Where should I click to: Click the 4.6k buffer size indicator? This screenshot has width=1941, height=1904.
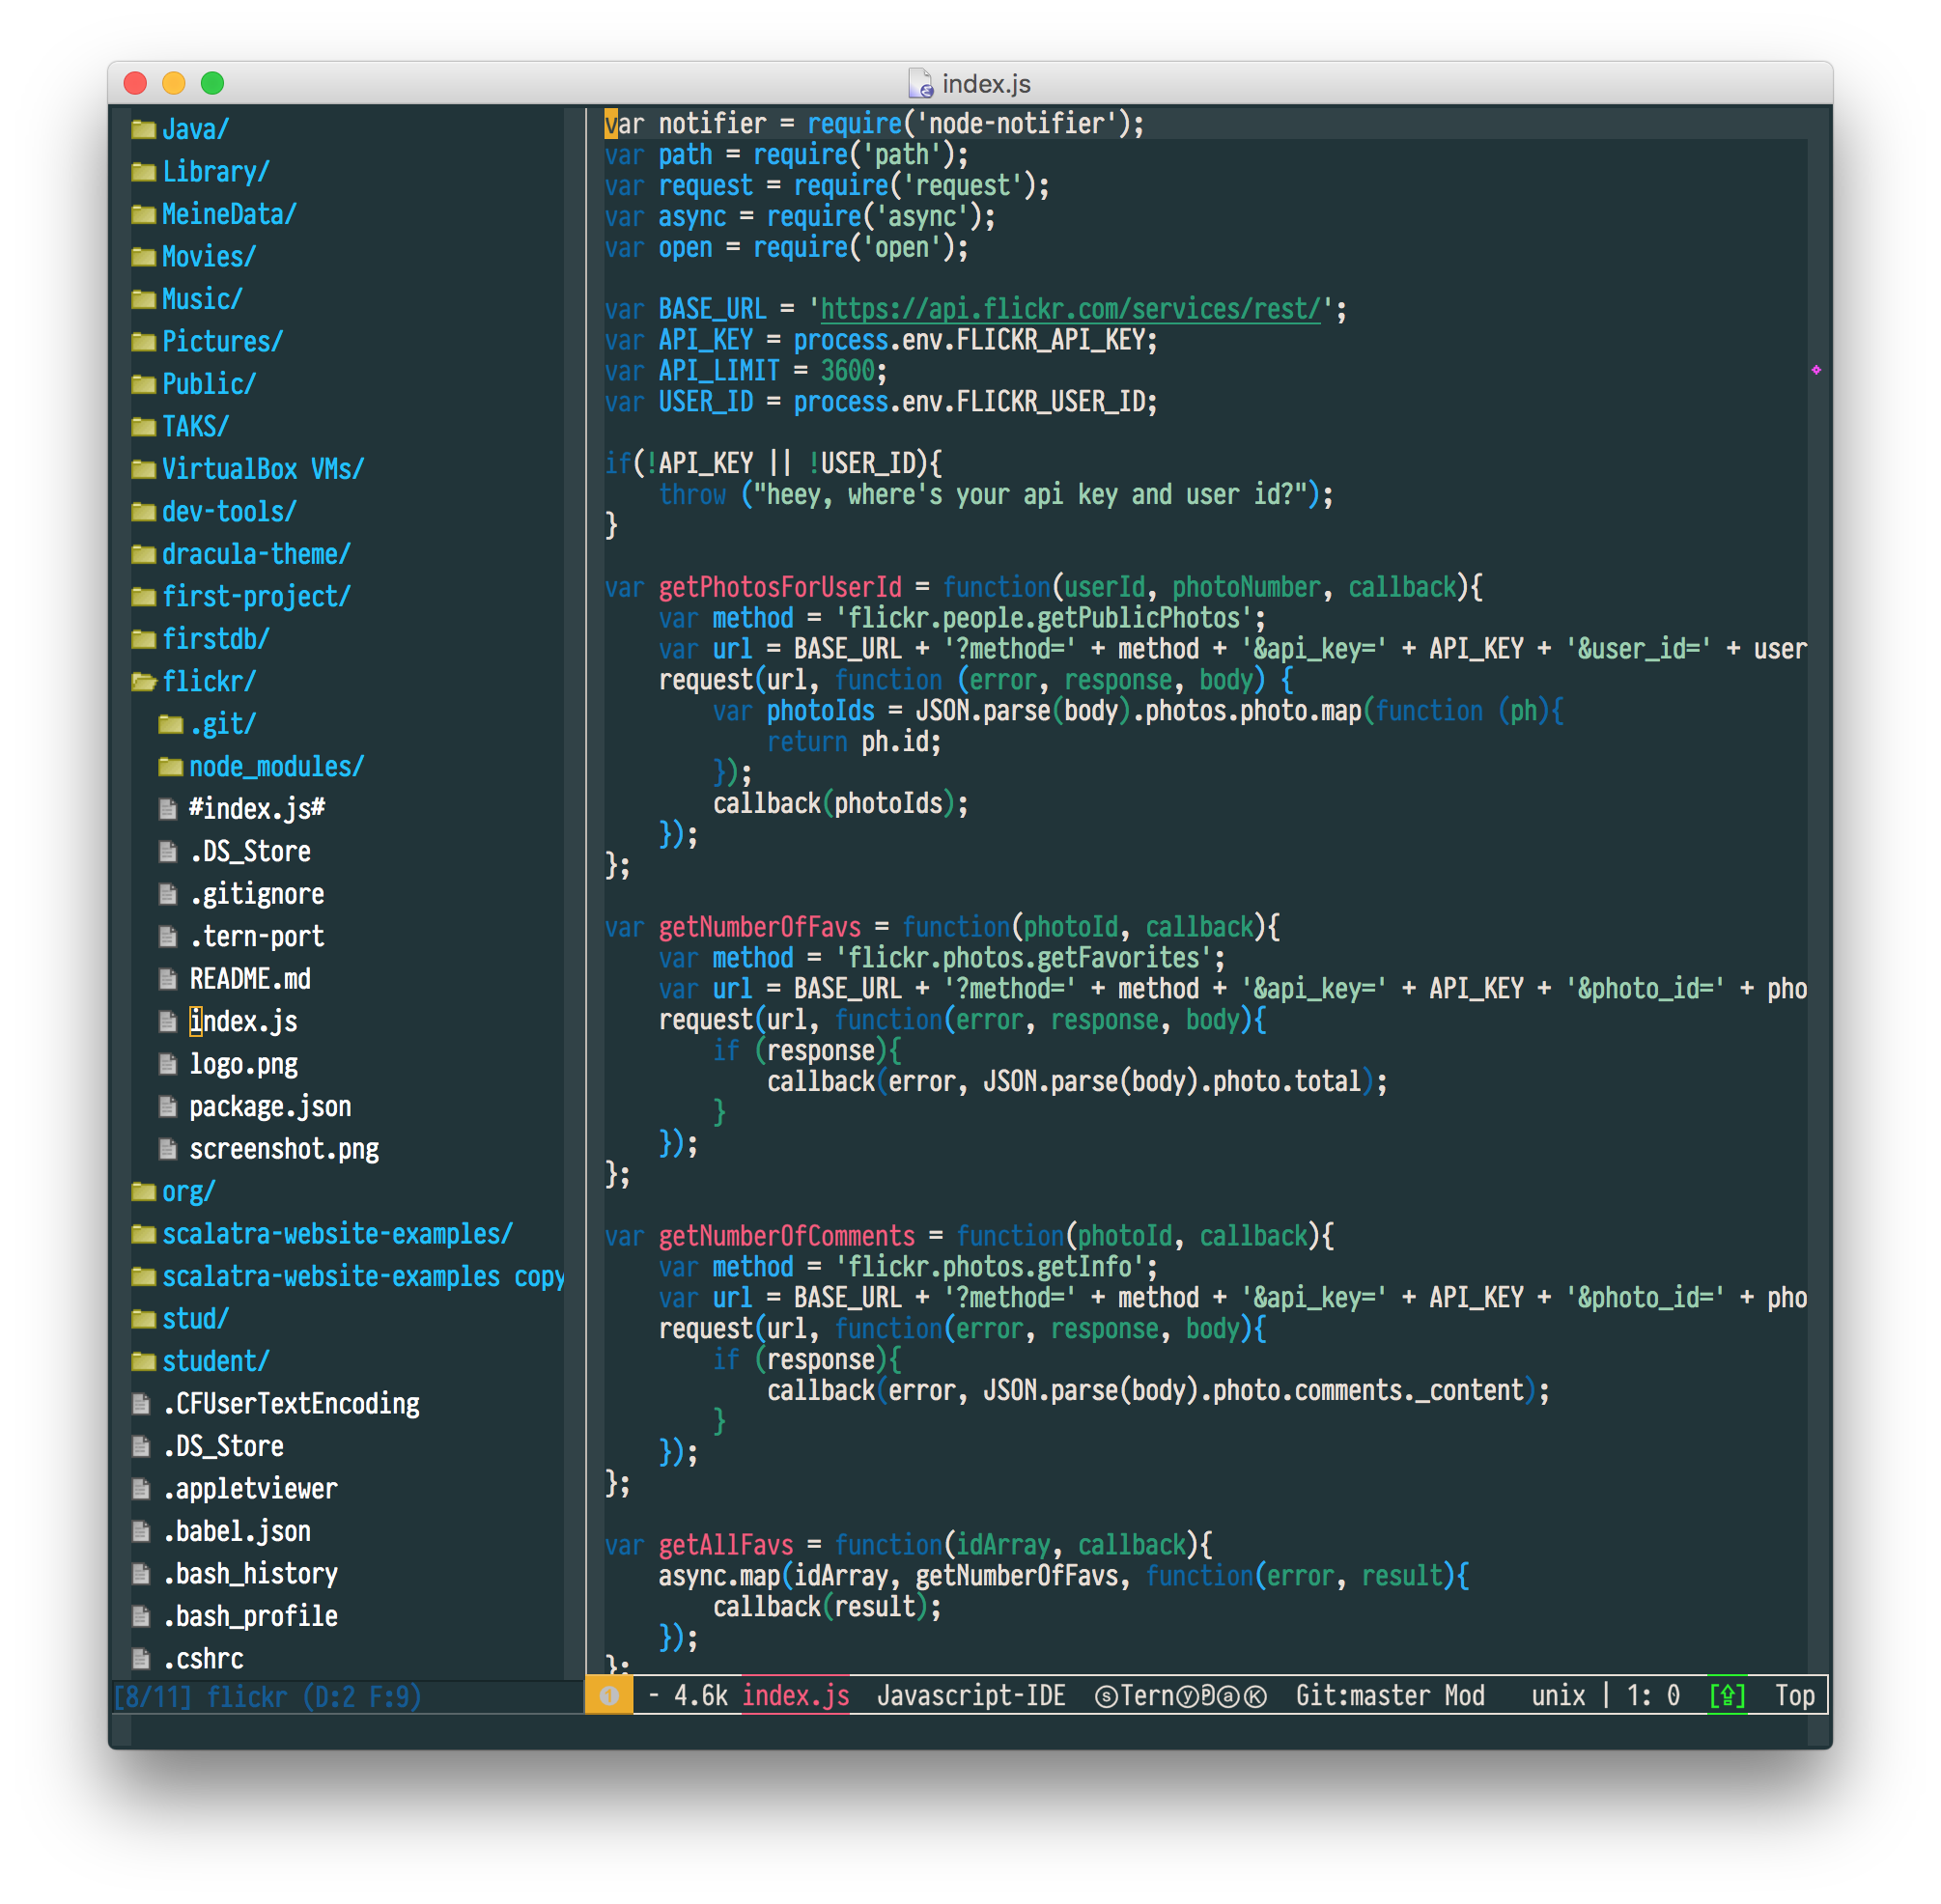tap(700, 1696)
